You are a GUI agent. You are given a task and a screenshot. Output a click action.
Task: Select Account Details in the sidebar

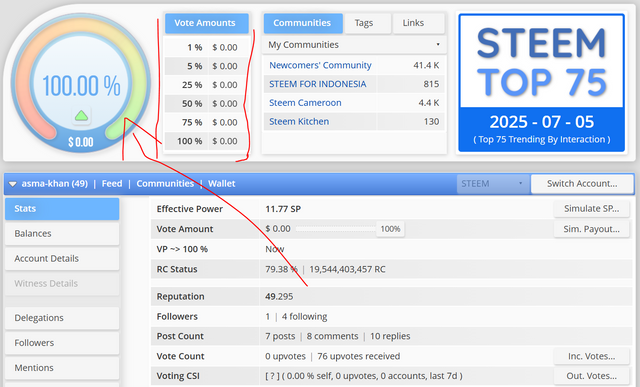pos(62,258)
